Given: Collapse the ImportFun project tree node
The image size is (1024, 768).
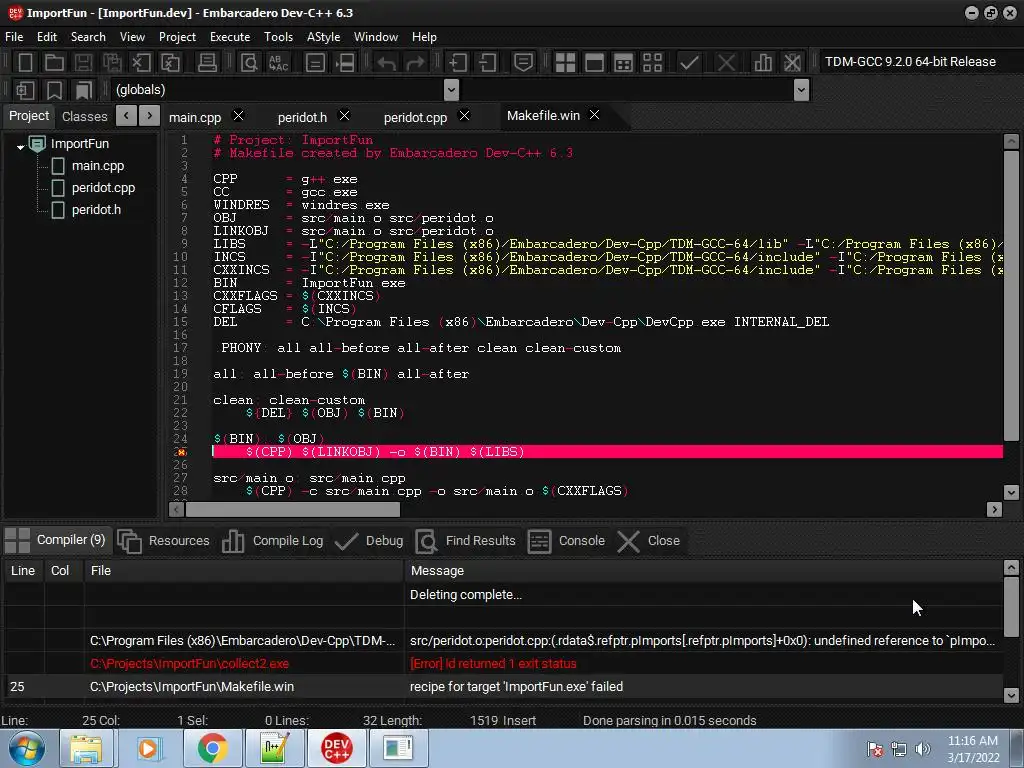Looking at the screenshot, I should [20, 147].
